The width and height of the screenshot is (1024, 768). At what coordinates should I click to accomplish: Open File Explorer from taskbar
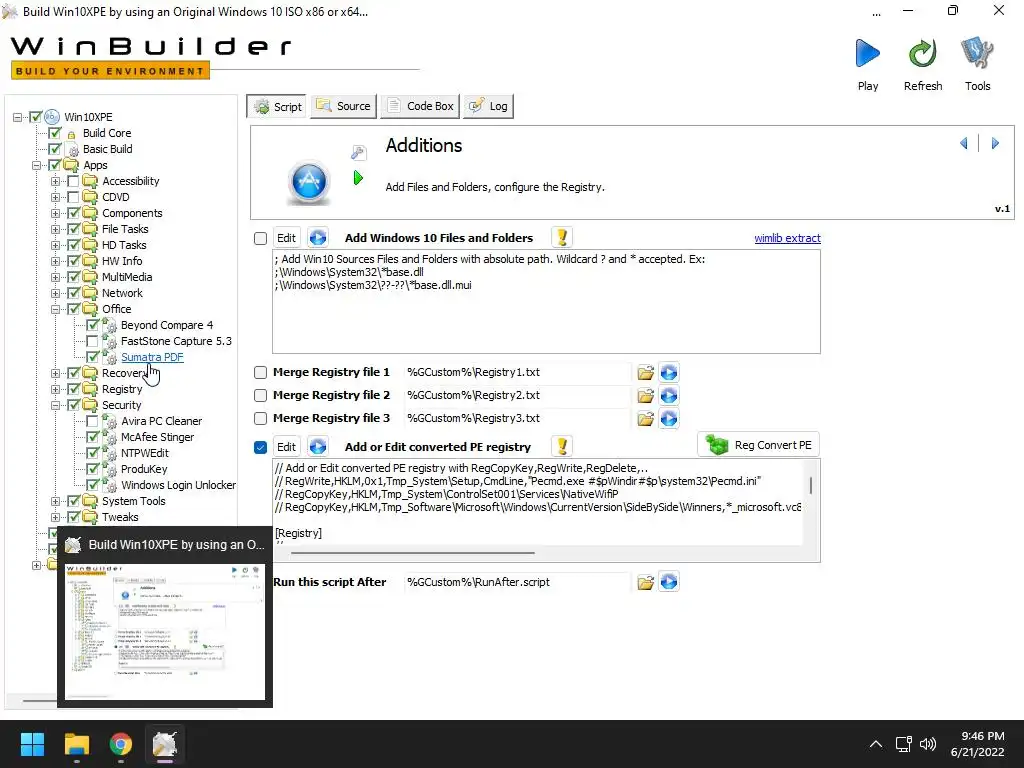tap(76, 744)
